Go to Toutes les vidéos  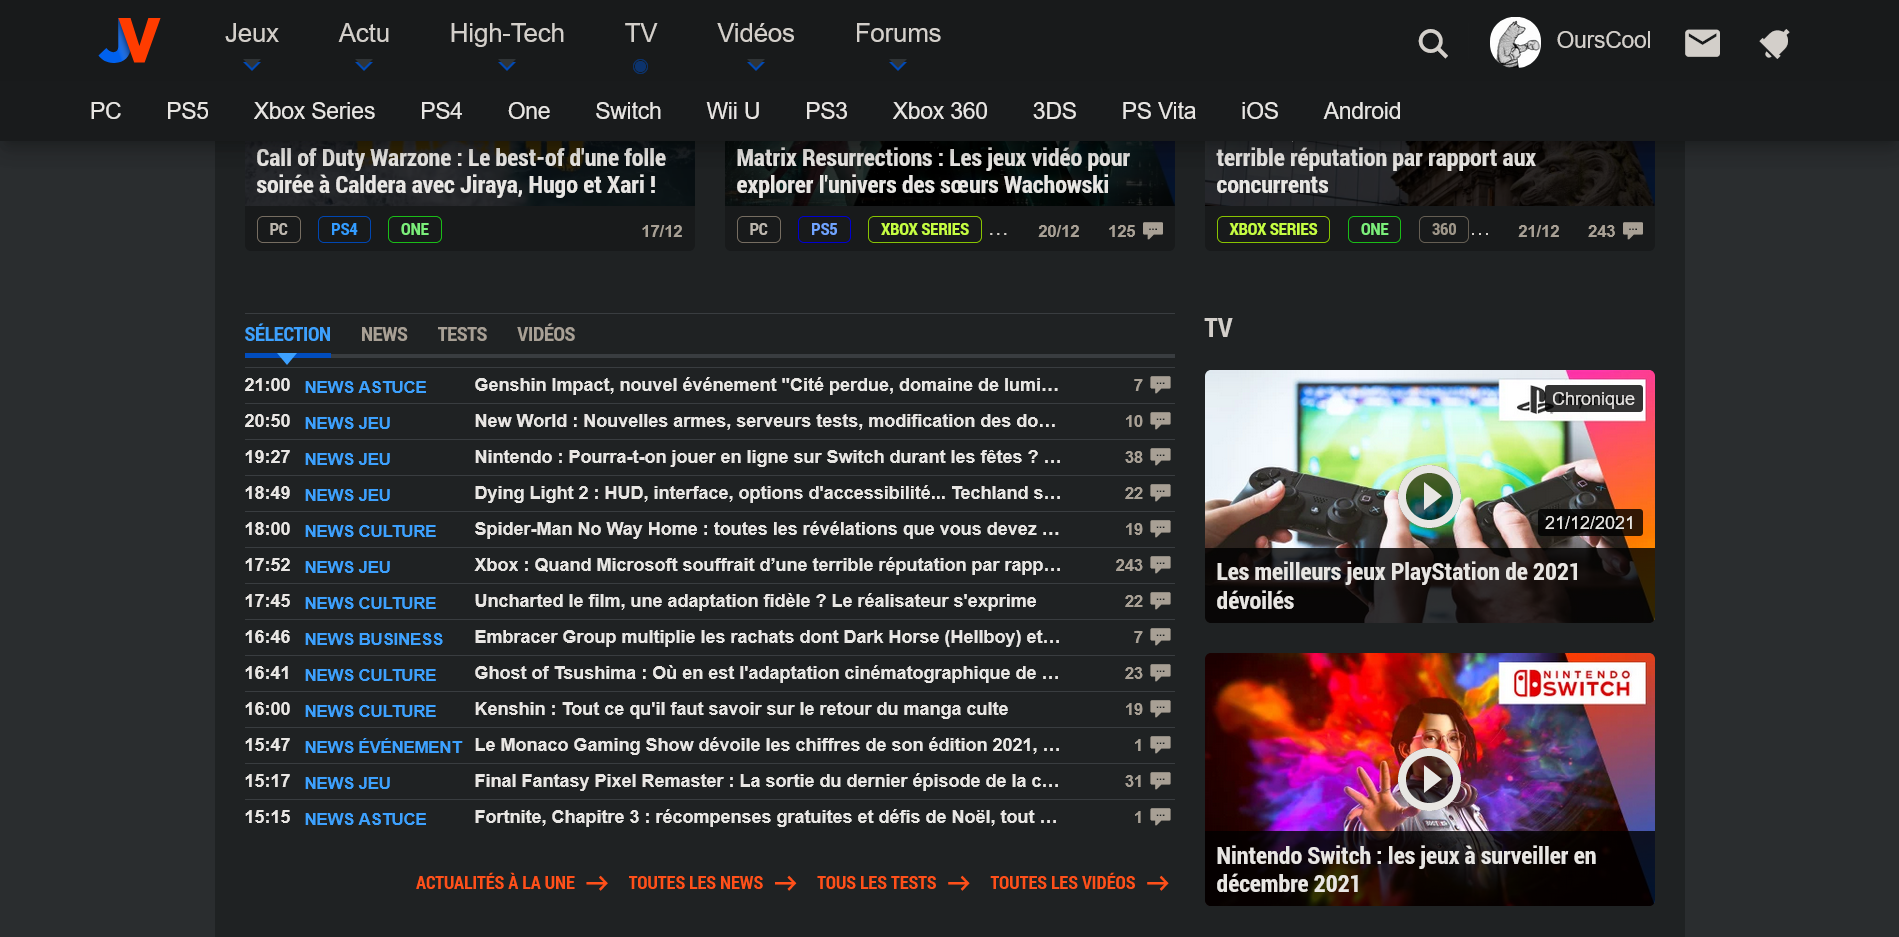[x=1079, y=883]
